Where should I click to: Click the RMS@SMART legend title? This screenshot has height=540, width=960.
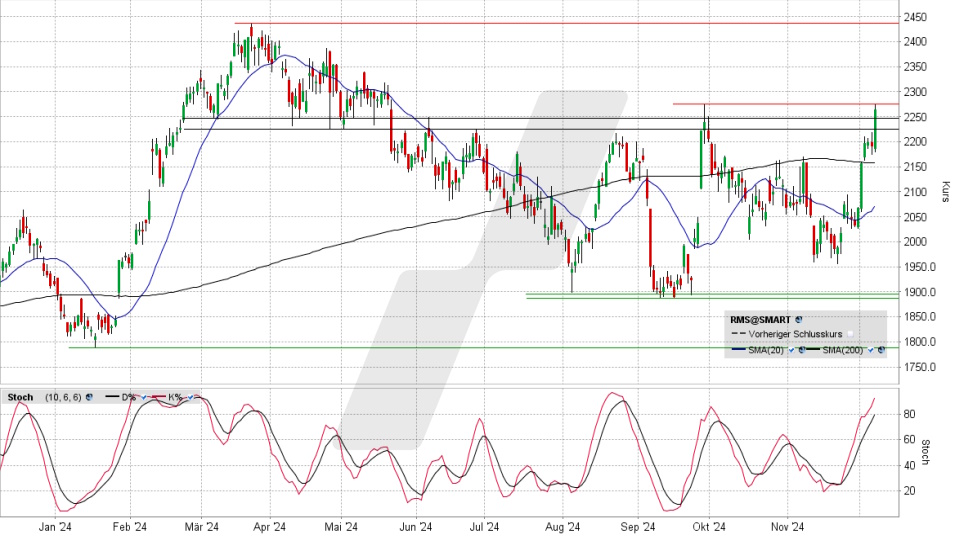pyautogui.click(x=760, y=319)
